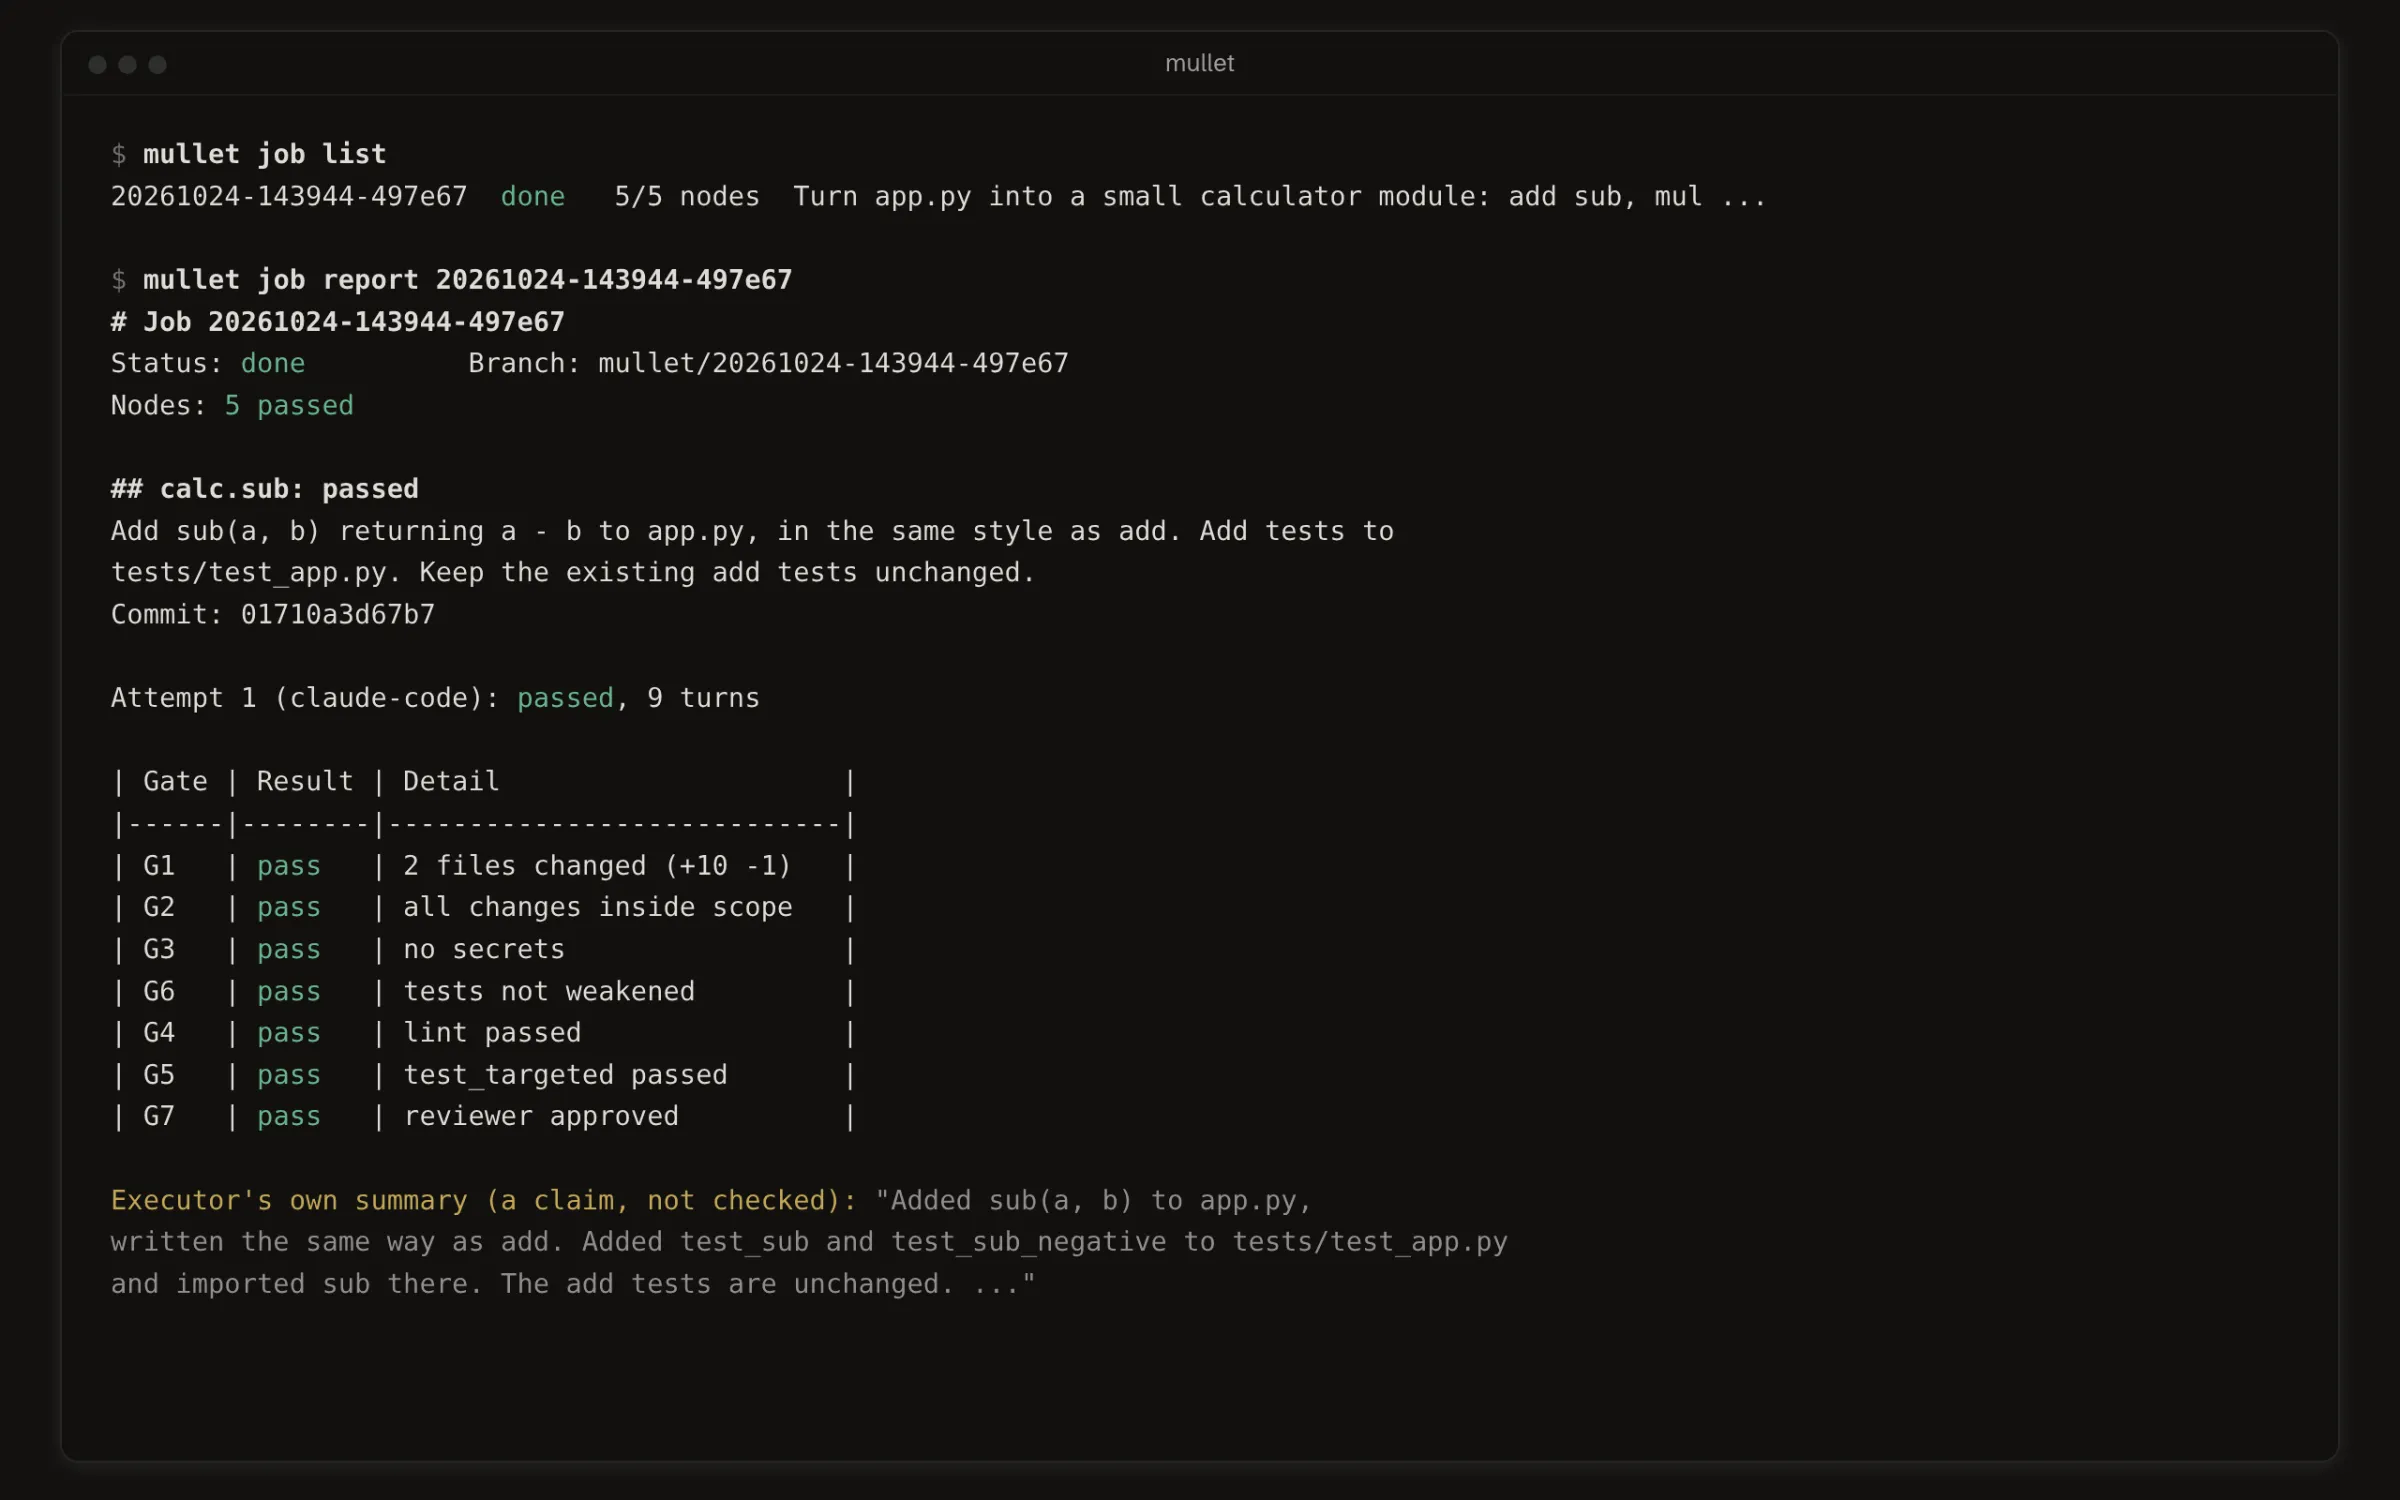
Task: Click the 'lint passed' detail in G4 row
Action: [492, 1032]
